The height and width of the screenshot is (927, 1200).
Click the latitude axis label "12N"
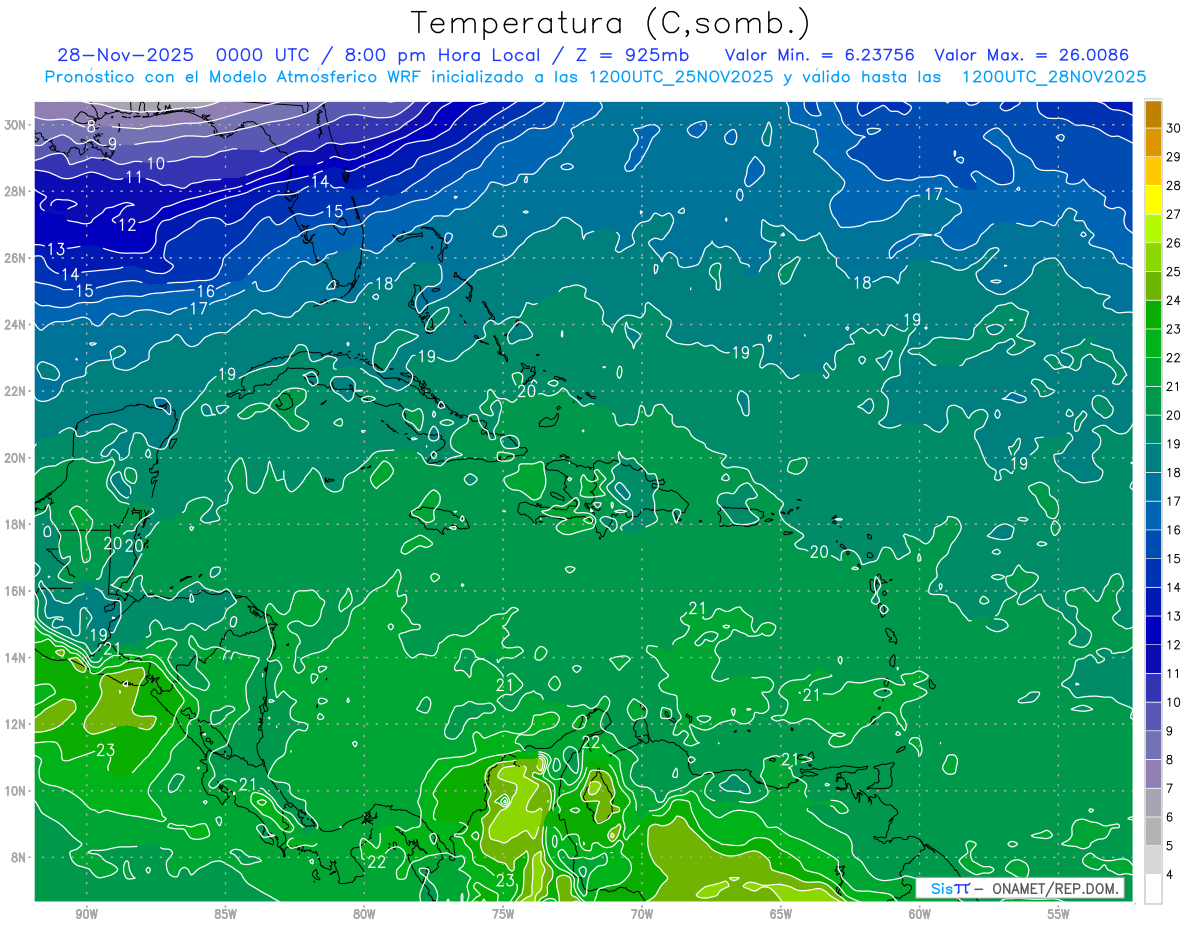pos(17,724)
